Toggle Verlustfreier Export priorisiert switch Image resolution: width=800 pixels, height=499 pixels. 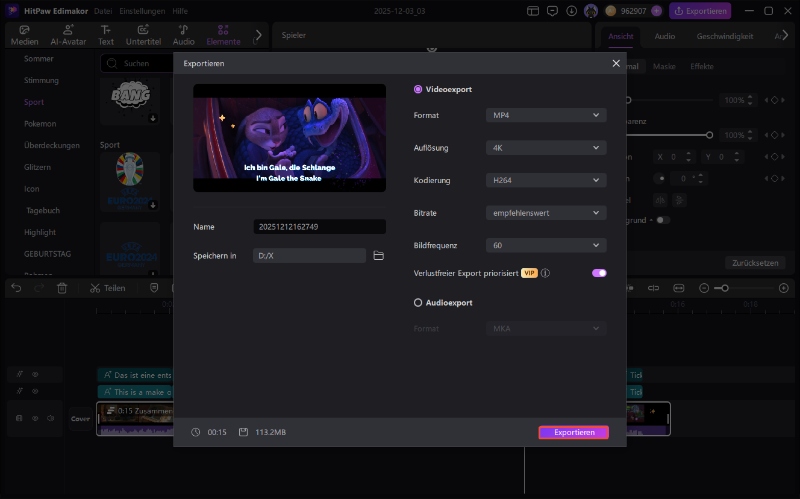coord(599,273)
